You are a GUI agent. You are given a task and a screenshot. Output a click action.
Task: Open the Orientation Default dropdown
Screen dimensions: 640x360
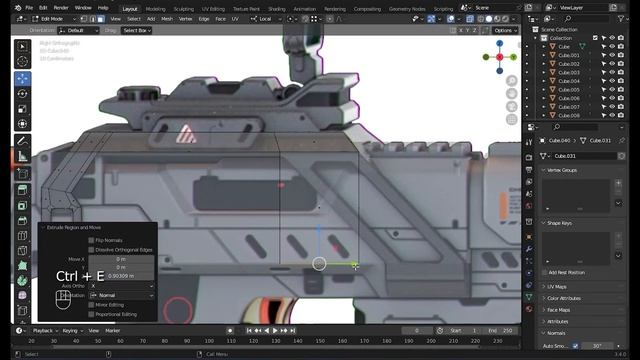click(x=78, y=30)
